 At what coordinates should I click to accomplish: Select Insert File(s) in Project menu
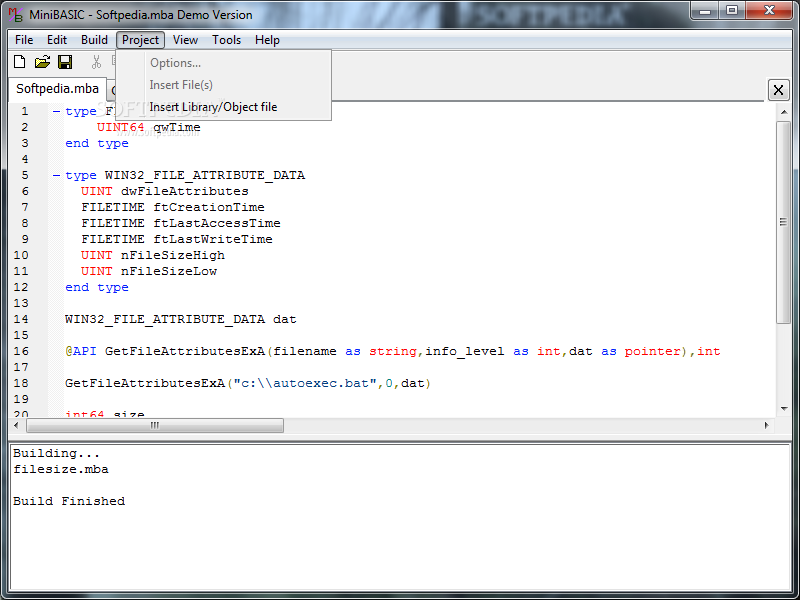tap(181, 85)
